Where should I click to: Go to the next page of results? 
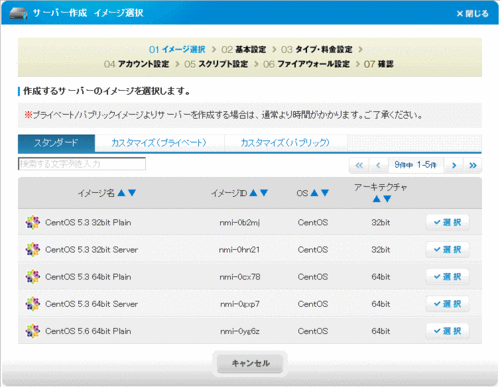[454, 165]
